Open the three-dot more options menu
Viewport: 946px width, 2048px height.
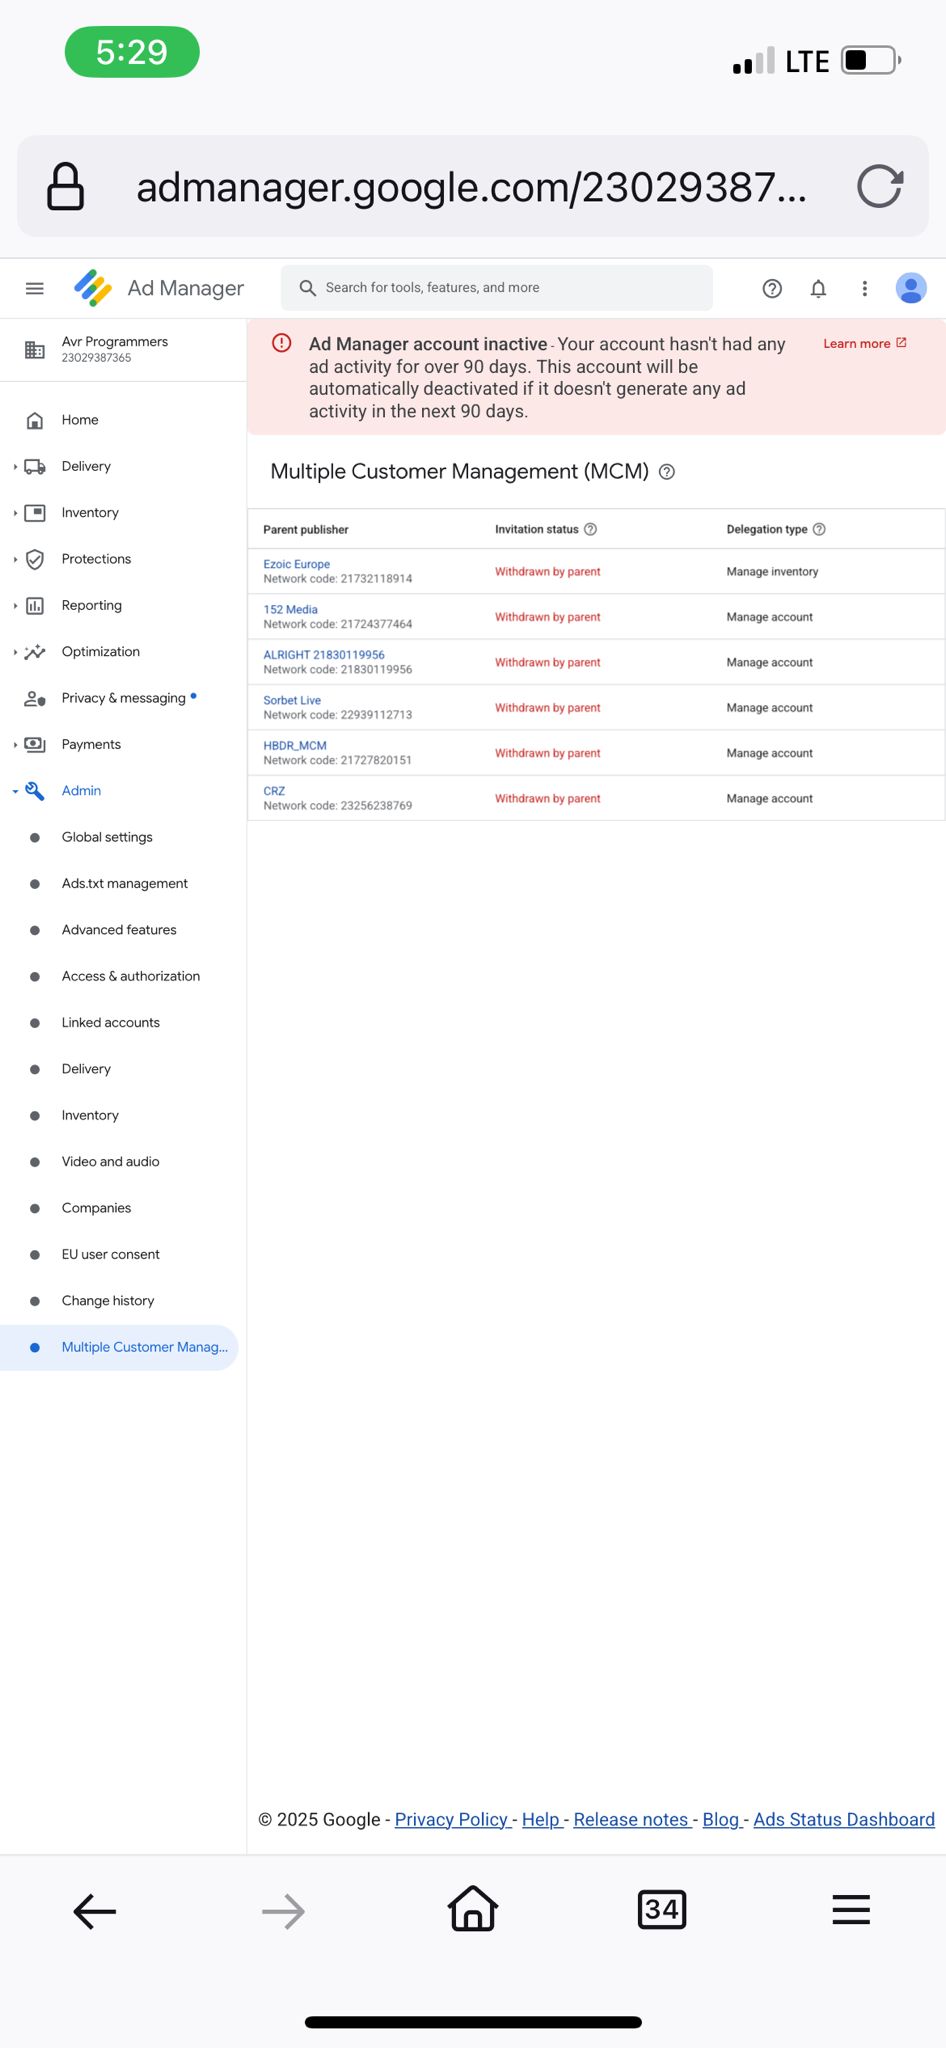(865, 289)
